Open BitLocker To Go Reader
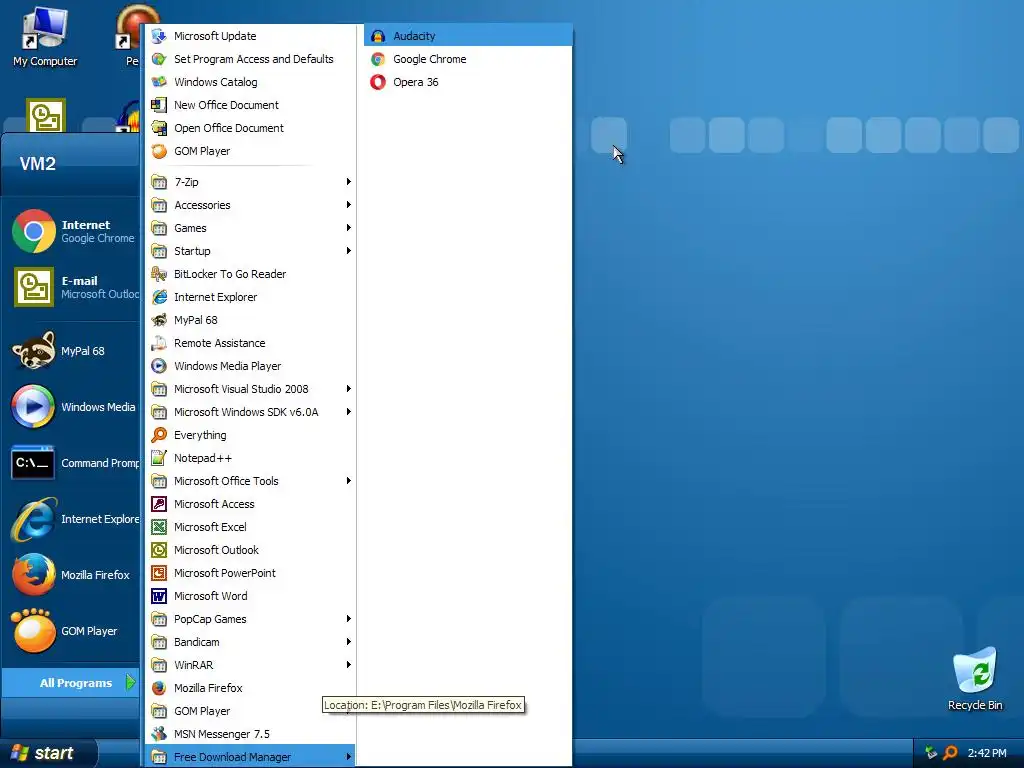 pos(251,274)
